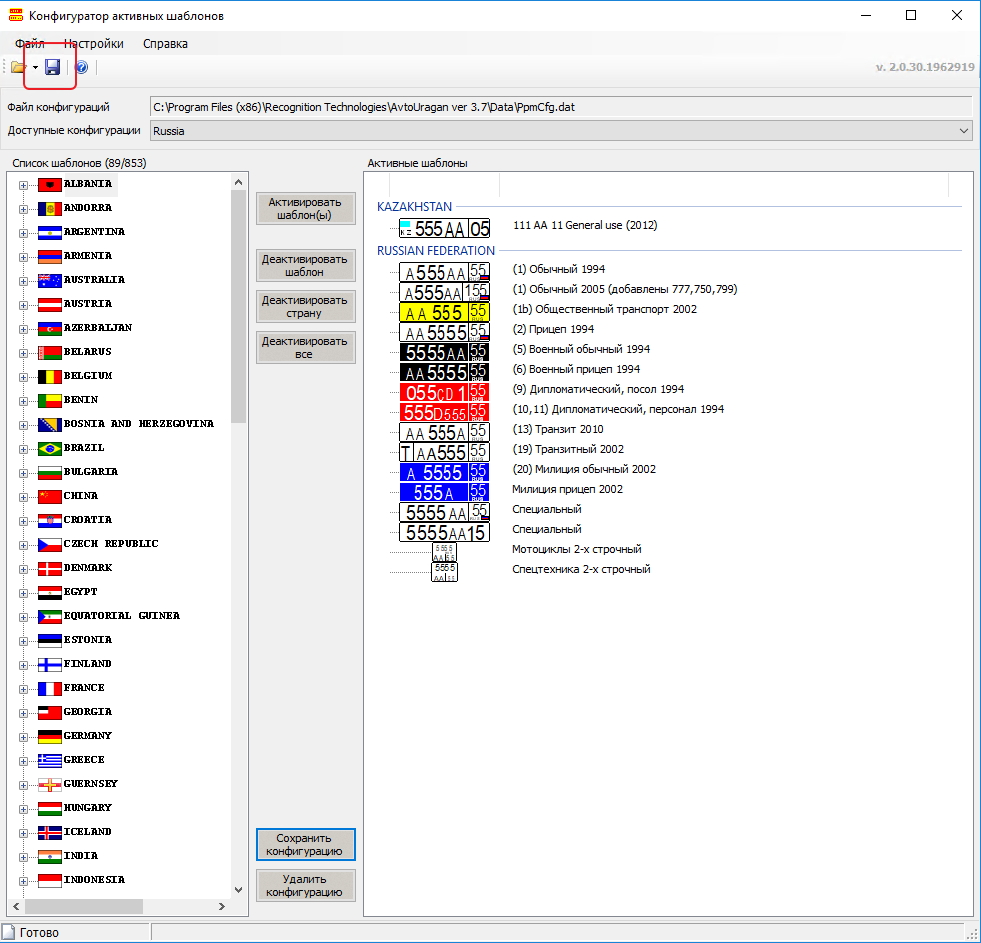Screen dimensions: 981x943
Task: Click Сохранить конфигурацию button
Action: click(x=306, y=845)
